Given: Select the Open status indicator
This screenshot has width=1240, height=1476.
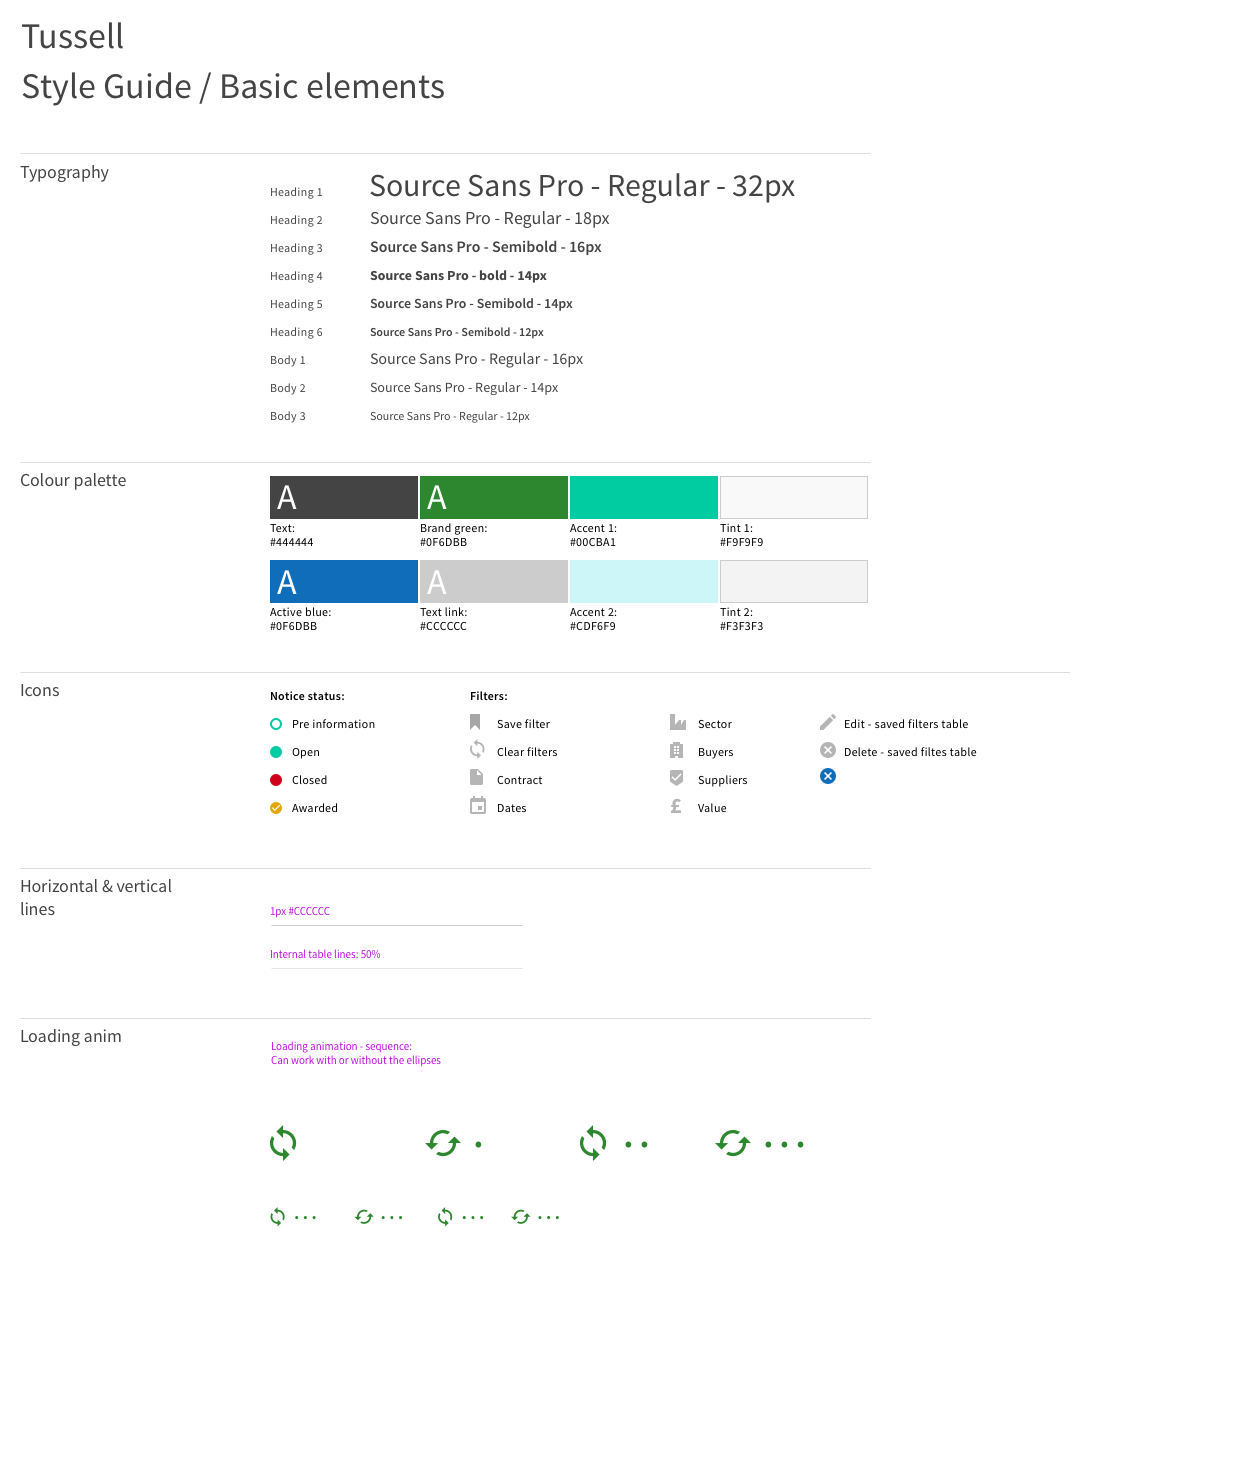Looking at the screenshot, I should click(x=276, y=750).
